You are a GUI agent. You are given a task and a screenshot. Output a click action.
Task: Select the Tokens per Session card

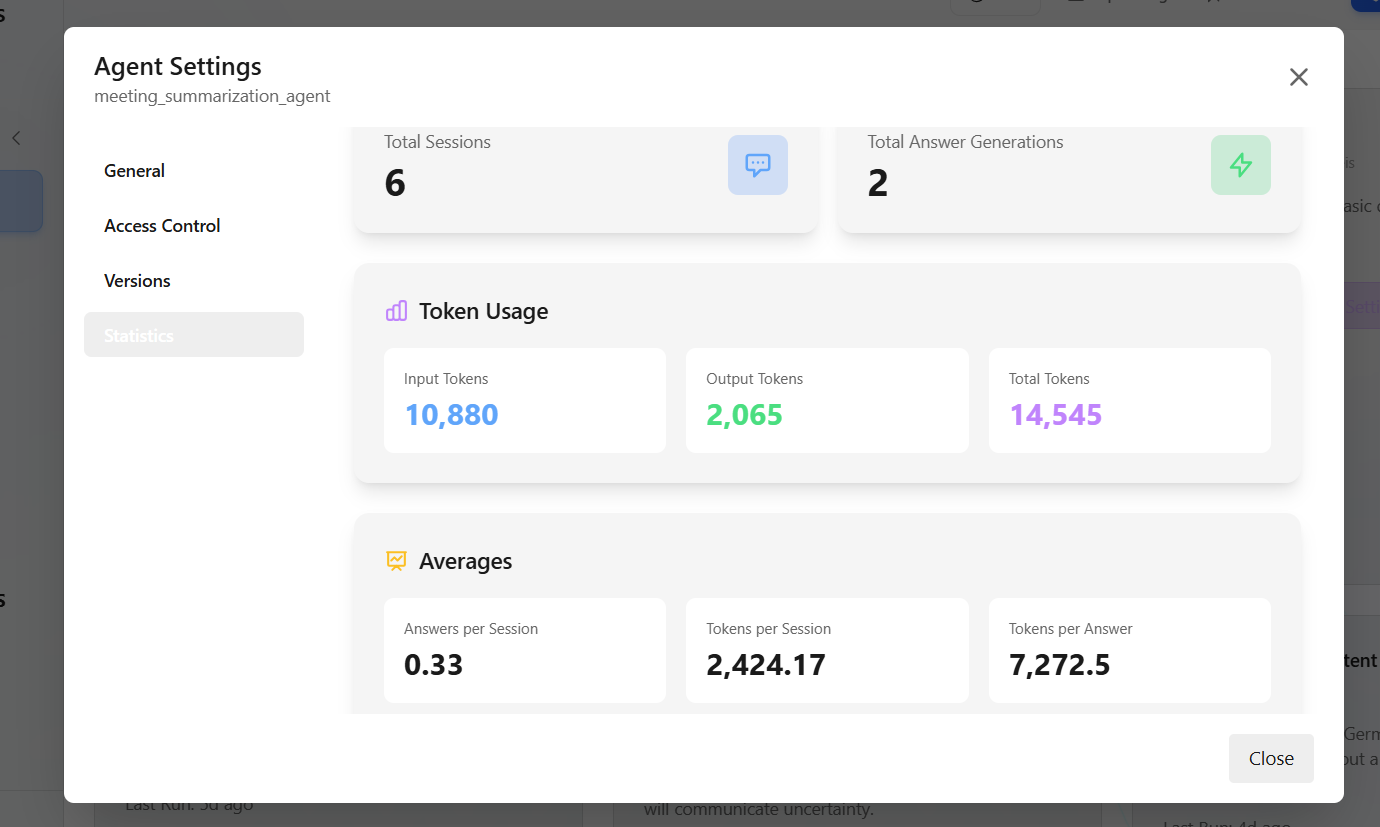point(827,649)
